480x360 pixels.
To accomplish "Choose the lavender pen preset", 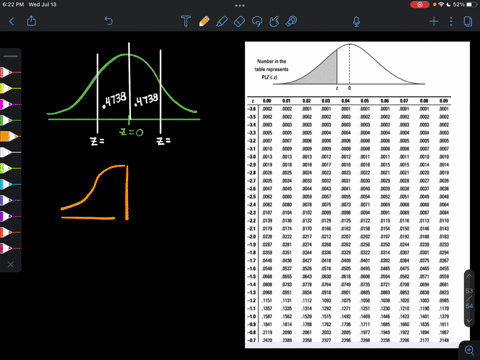I will coord(10,200).
